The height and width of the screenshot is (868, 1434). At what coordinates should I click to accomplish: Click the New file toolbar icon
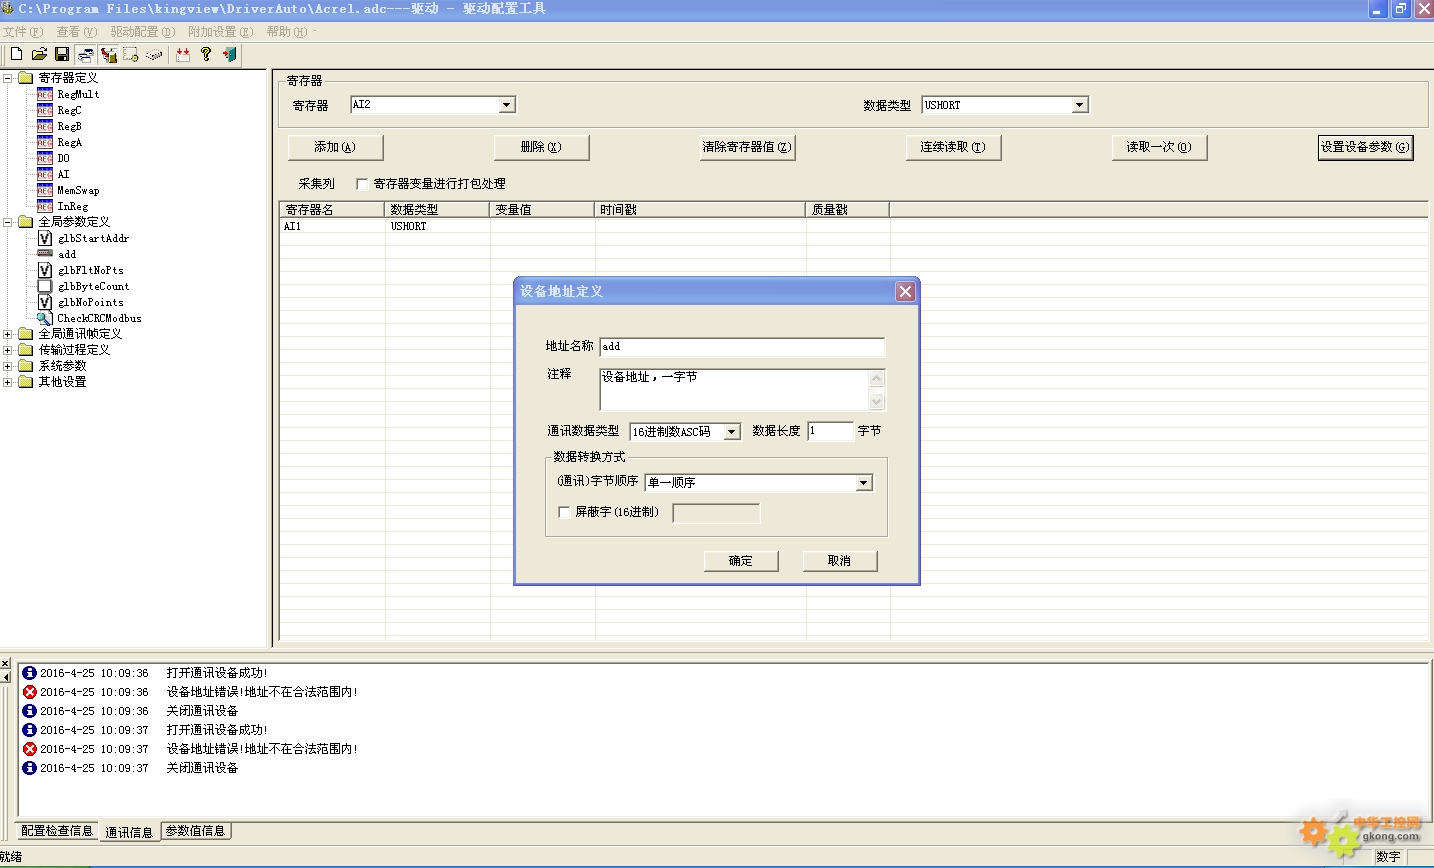point(16,55)
